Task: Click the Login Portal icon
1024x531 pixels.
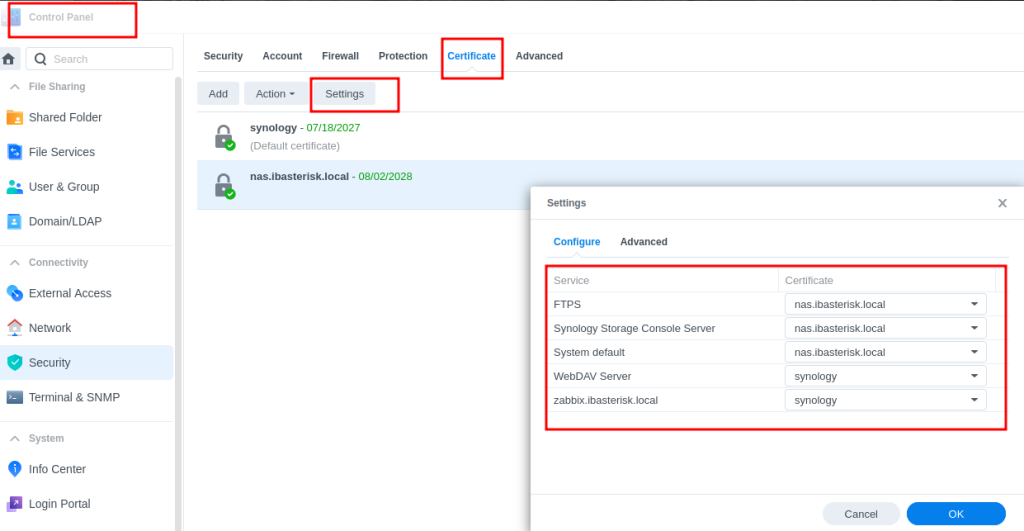Action: [x=14, y=504]
